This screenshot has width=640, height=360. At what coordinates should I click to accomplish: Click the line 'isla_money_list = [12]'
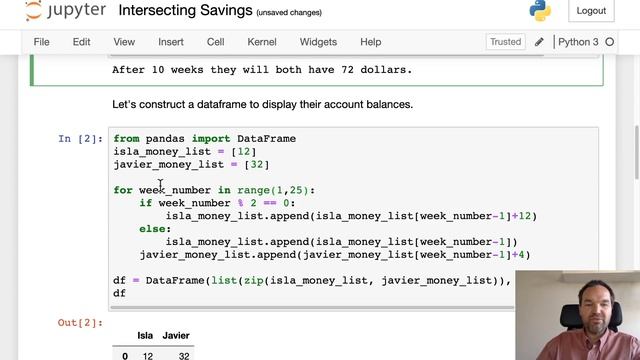click(x=185, y=152)
